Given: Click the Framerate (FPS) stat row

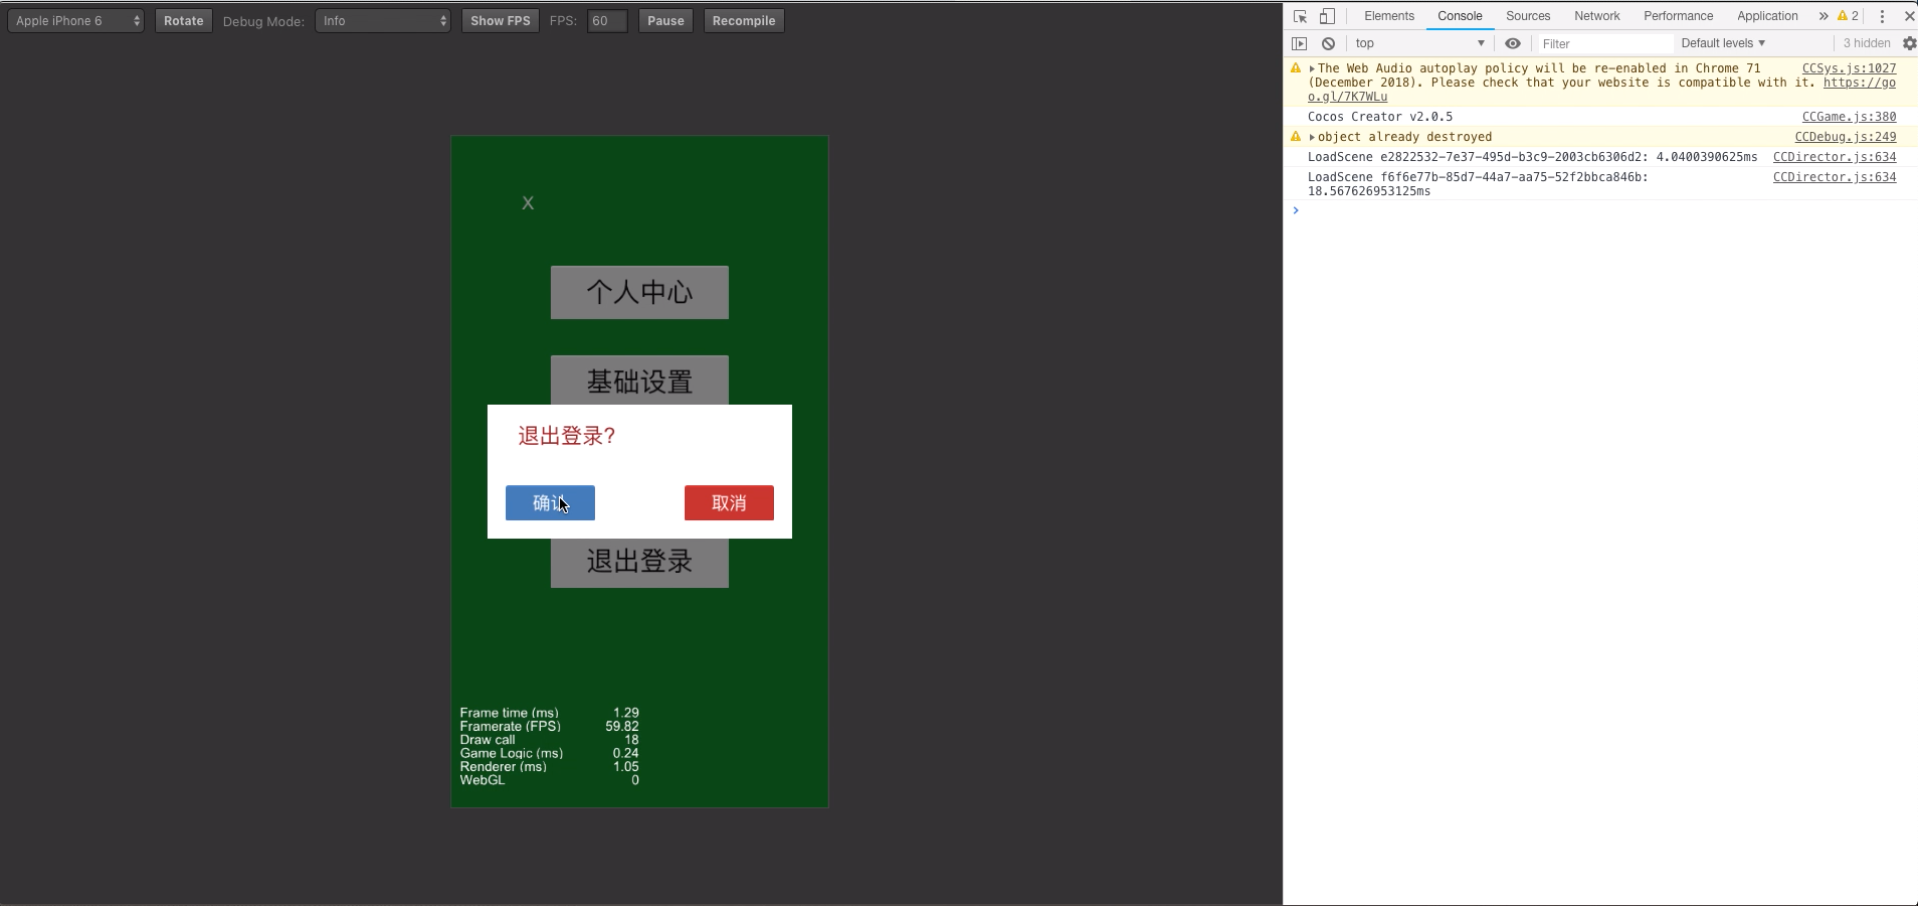Looking at the screenshot, I should pyautogui.click(x=549, y=727).
